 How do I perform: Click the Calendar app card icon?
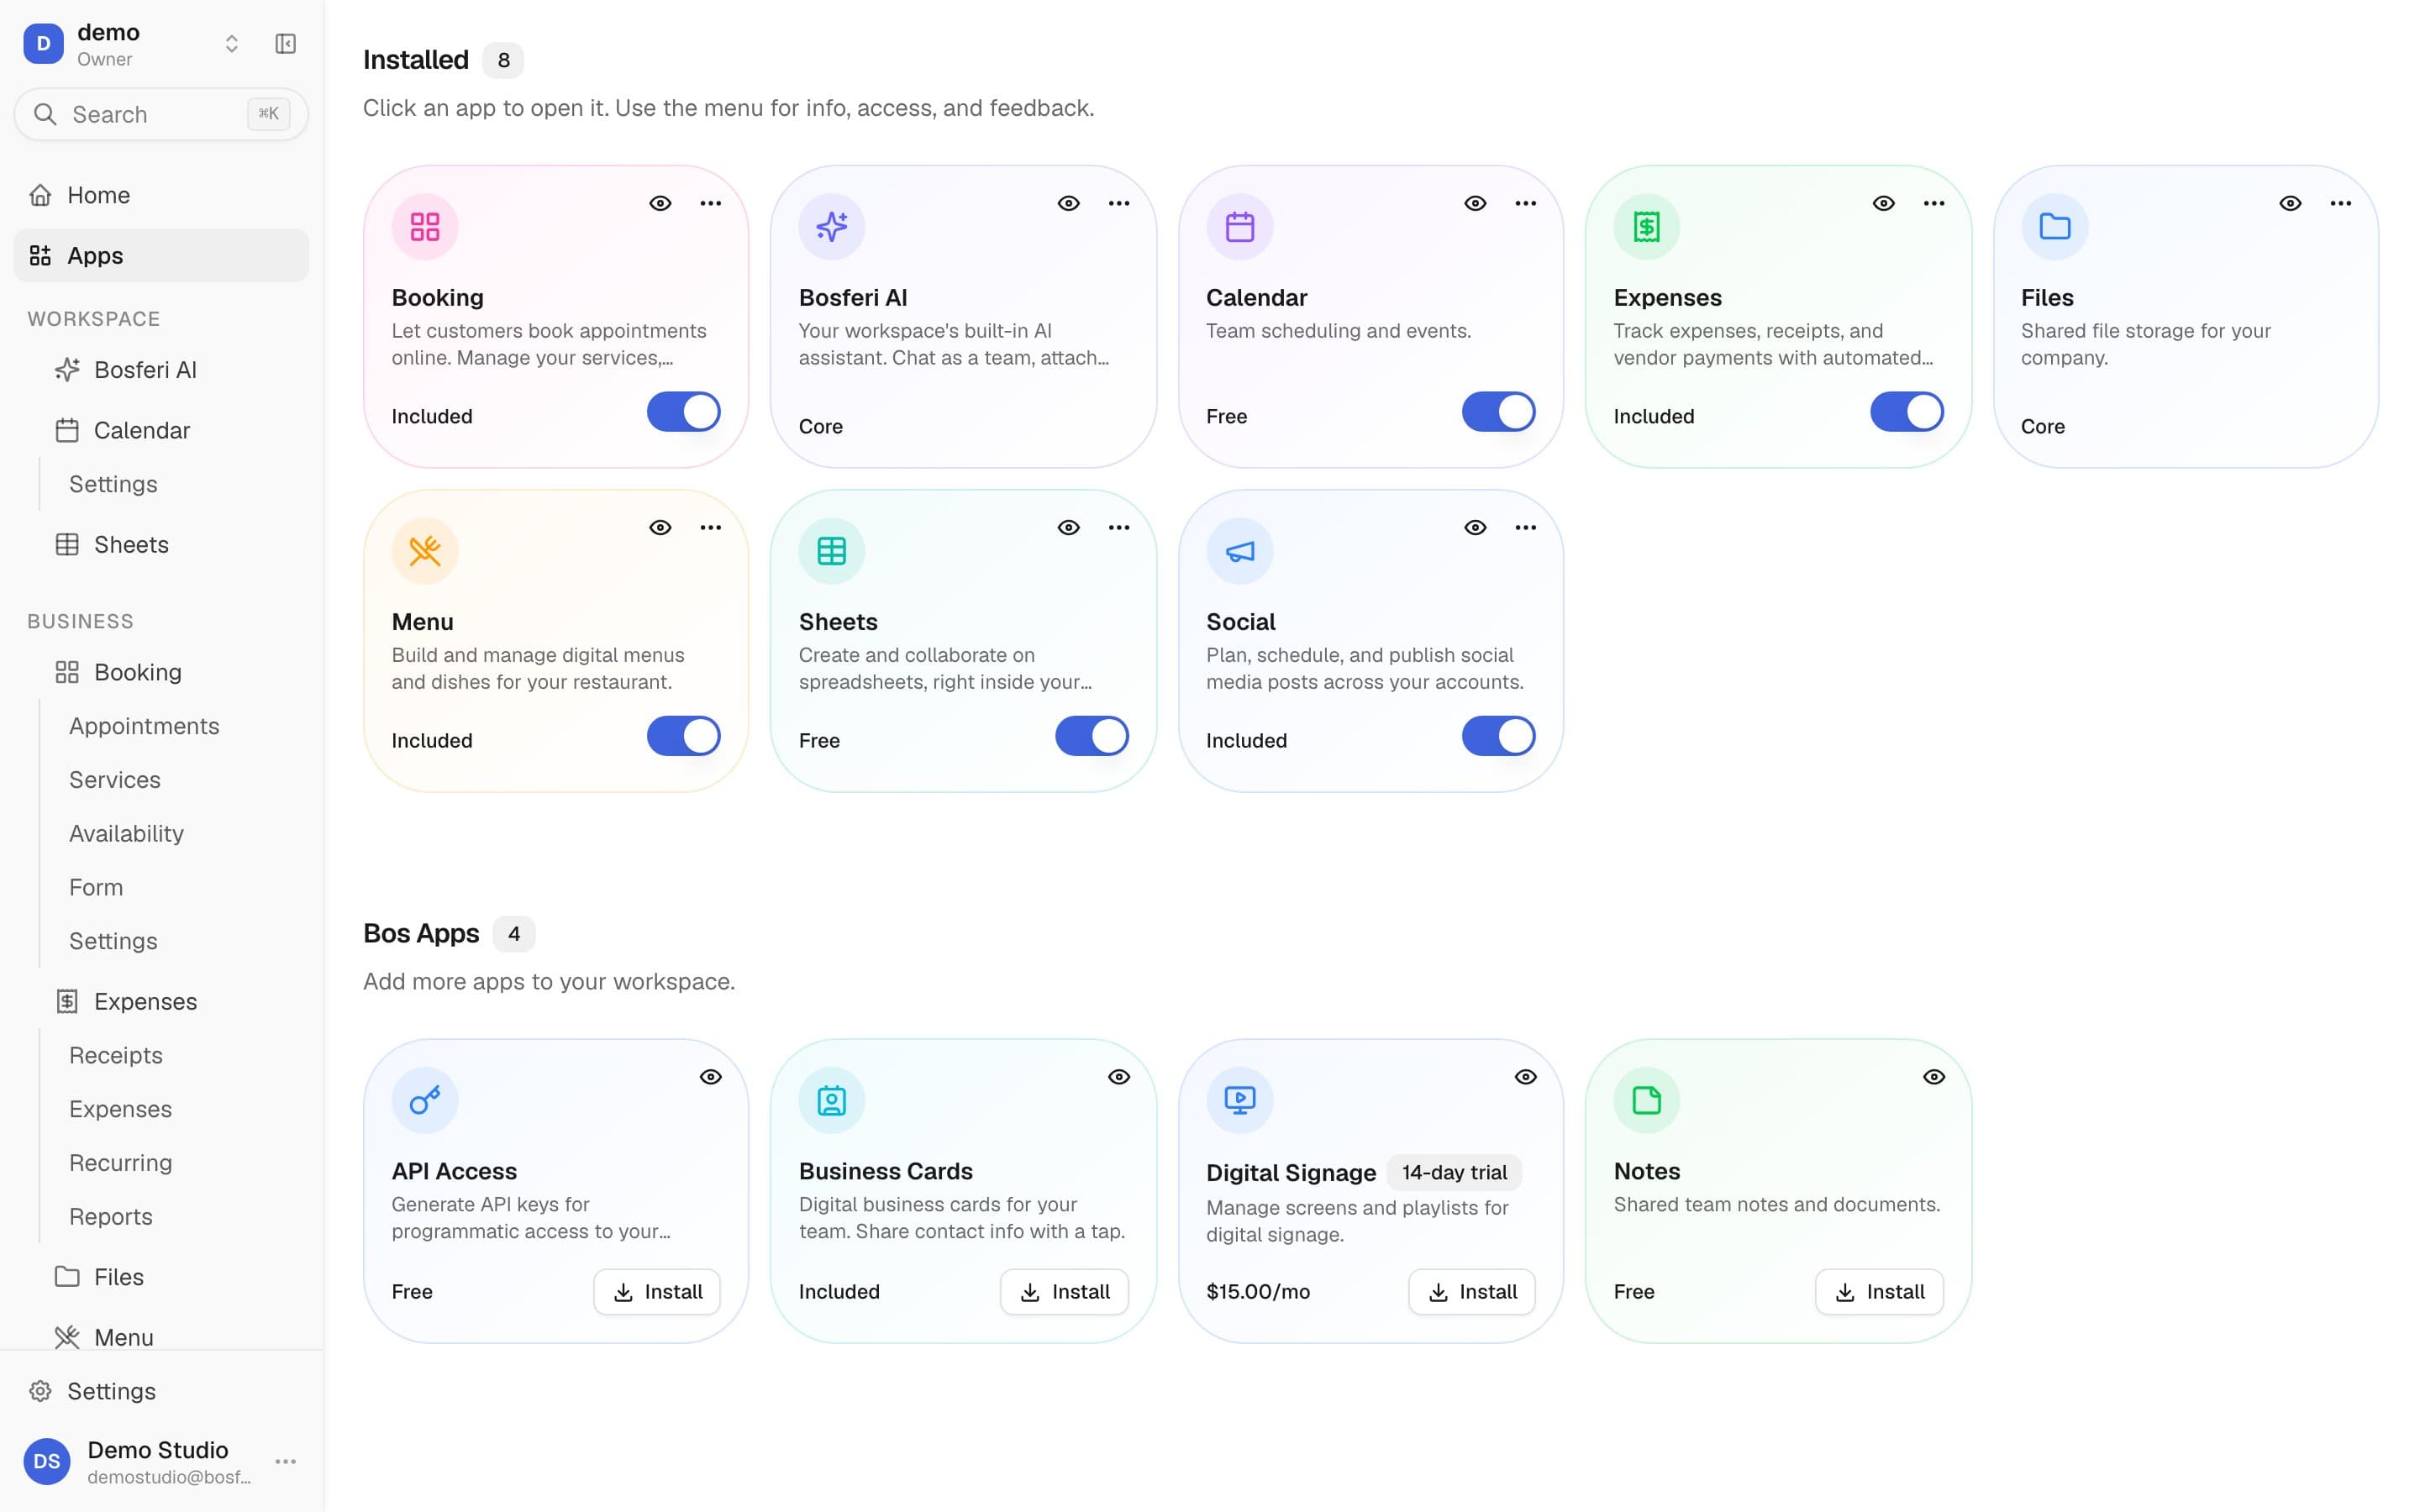pos(1240,227)
